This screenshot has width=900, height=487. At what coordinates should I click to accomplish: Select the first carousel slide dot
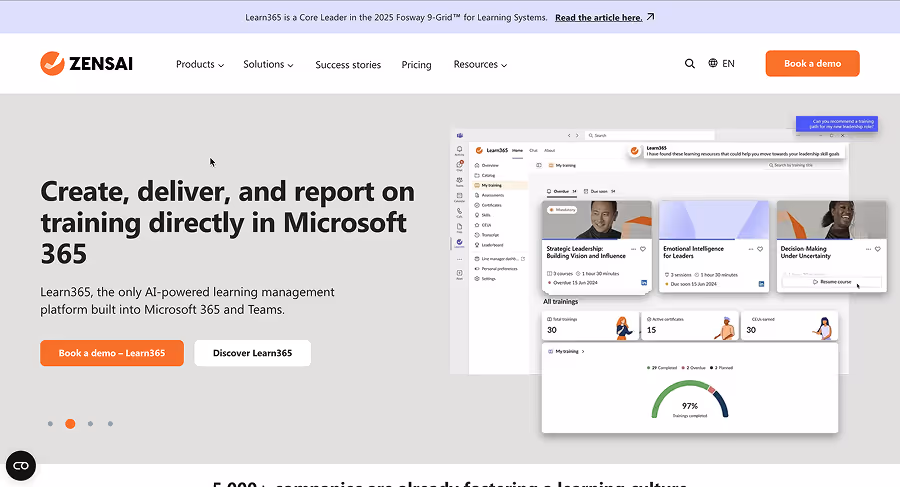(x=51, y=424)
